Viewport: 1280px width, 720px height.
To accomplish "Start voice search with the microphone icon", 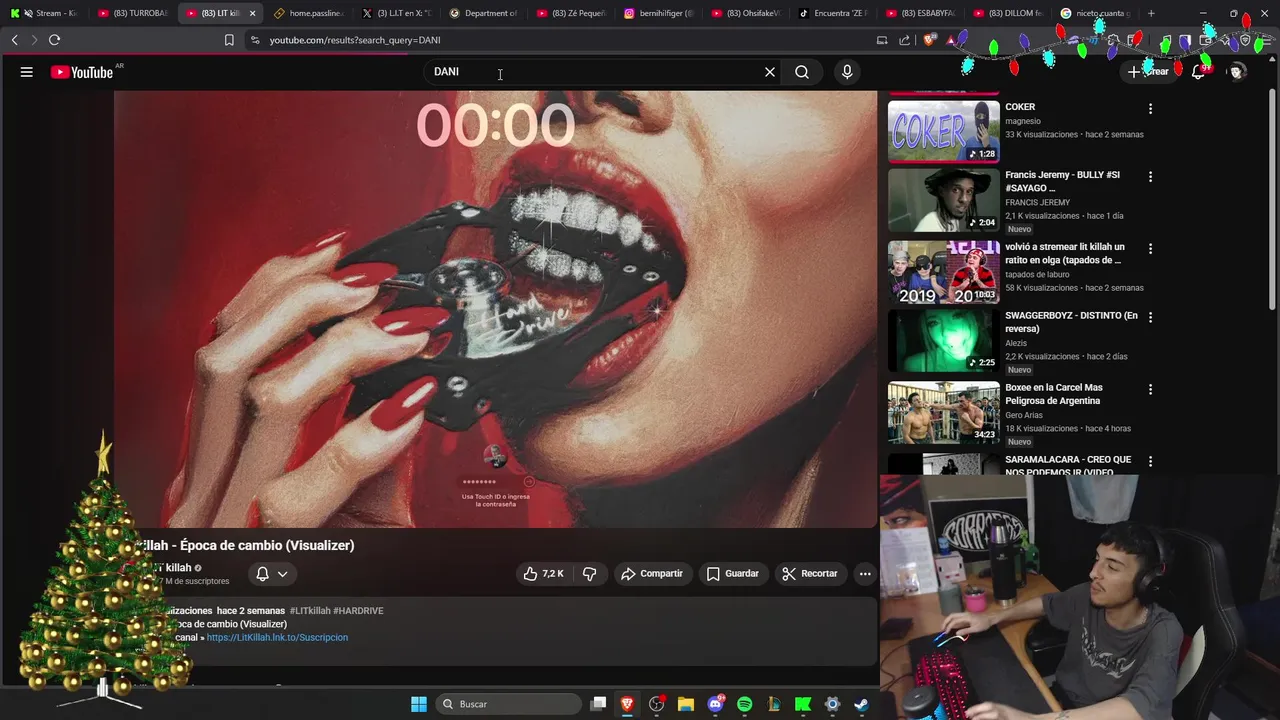I will point(847,72).
